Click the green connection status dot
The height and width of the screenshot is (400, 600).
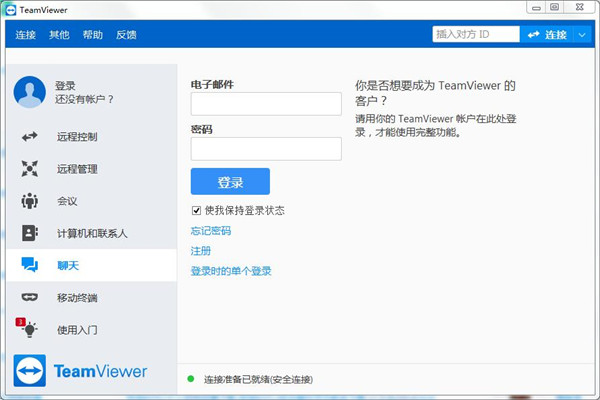pyautogui.click(x=191, y=379)
